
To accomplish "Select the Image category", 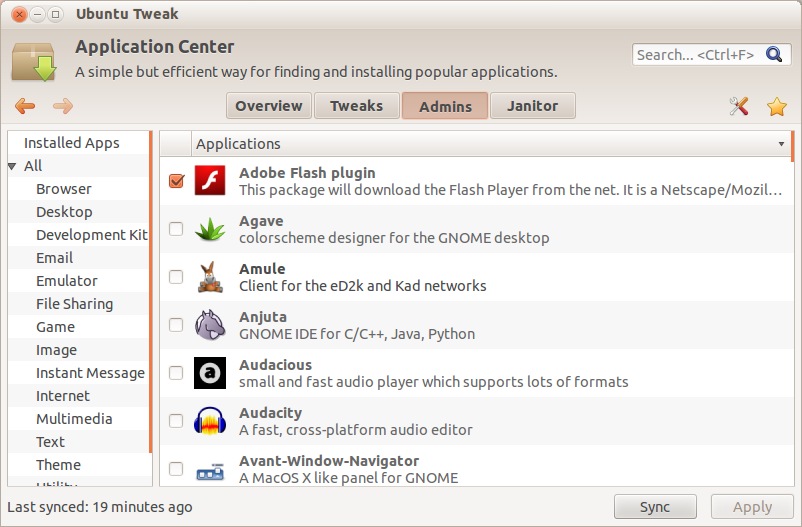I will (56, 350).
